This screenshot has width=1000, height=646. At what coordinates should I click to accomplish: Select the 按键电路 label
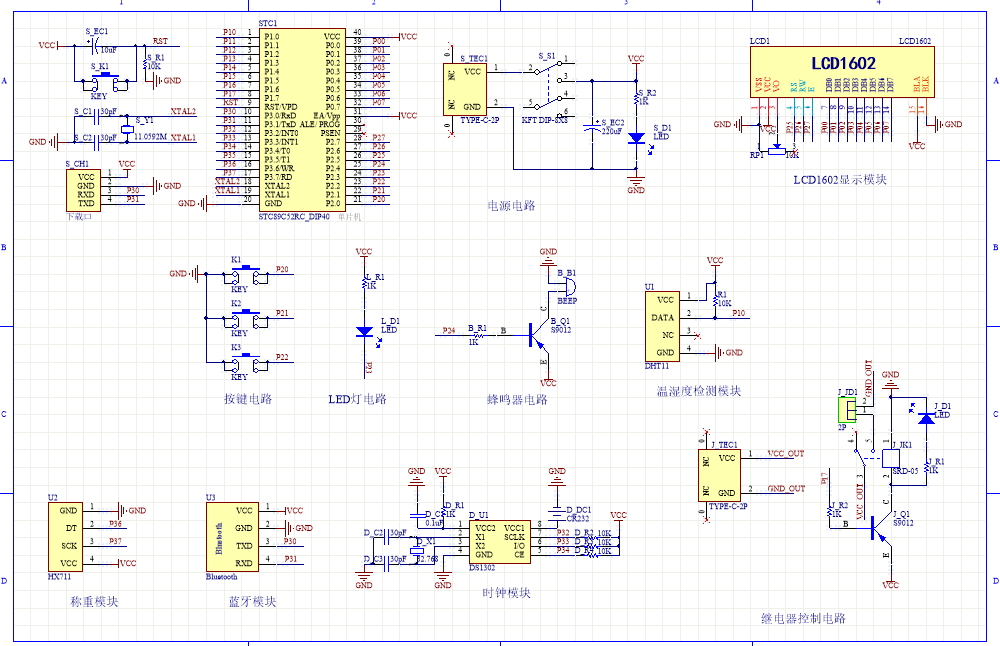(x=248, y=399)
